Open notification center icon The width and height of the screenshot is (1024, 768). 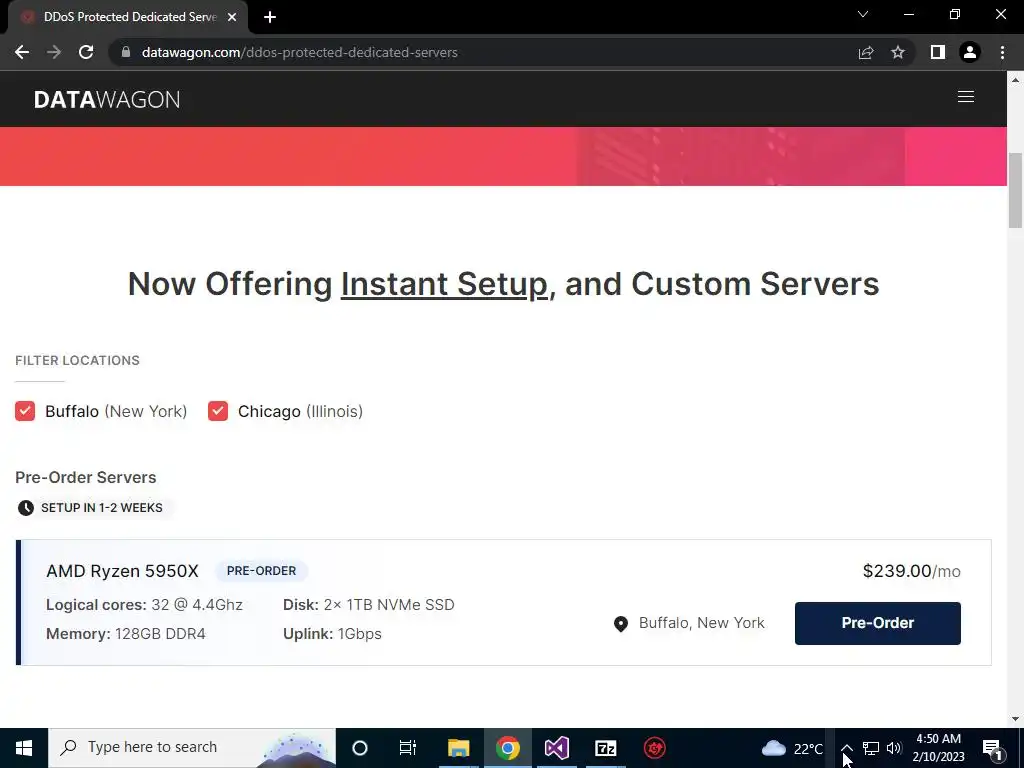tap(992, 748)
